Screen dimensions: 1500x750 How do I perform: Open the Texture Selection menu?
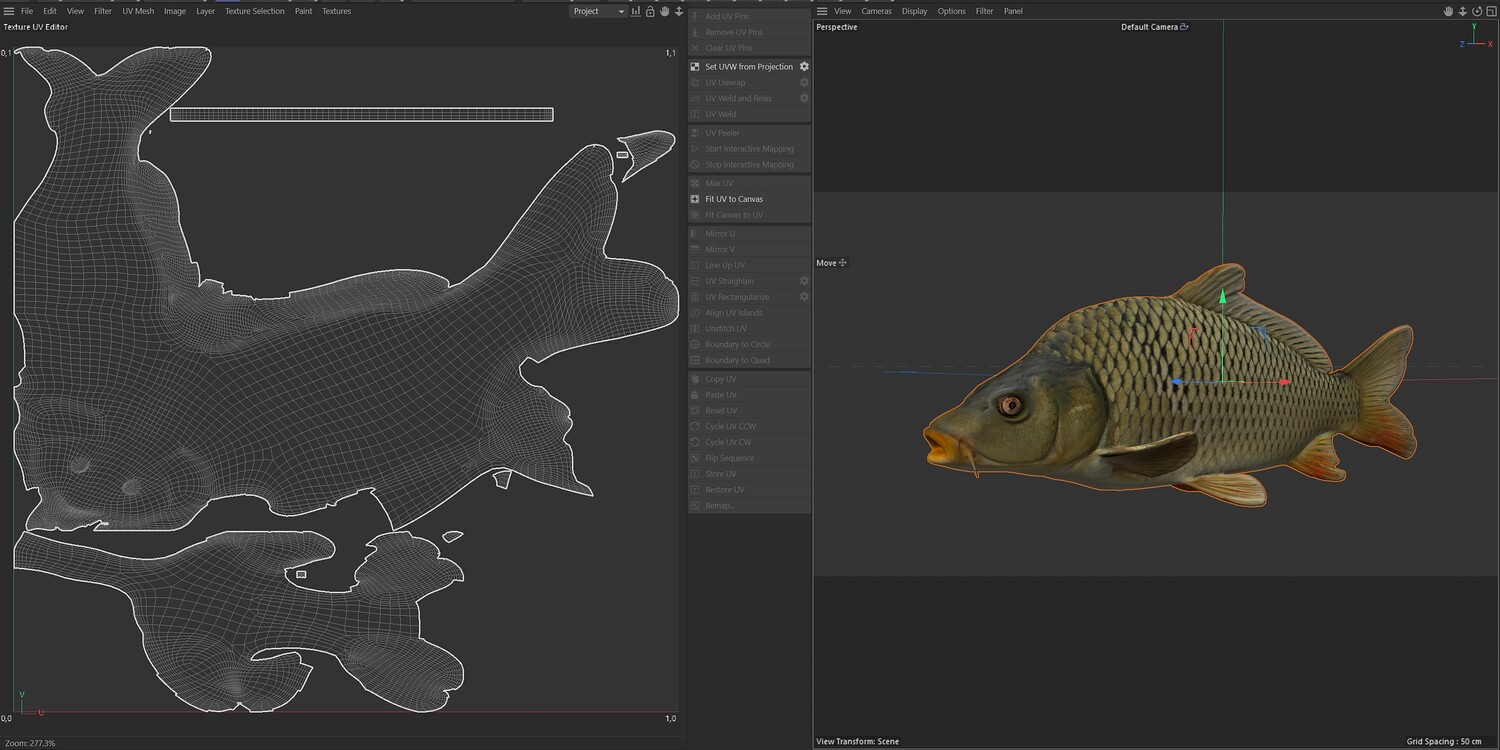coord(254,11)
